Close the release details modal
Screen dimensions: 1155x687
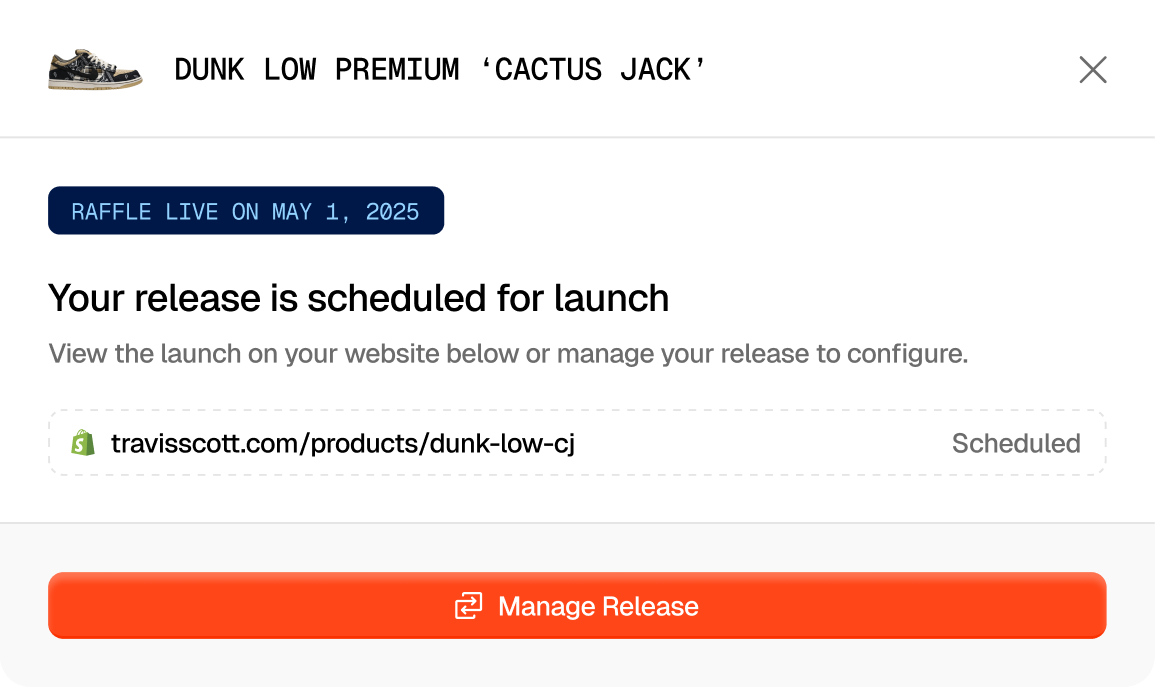click(x=1093, y=70)
